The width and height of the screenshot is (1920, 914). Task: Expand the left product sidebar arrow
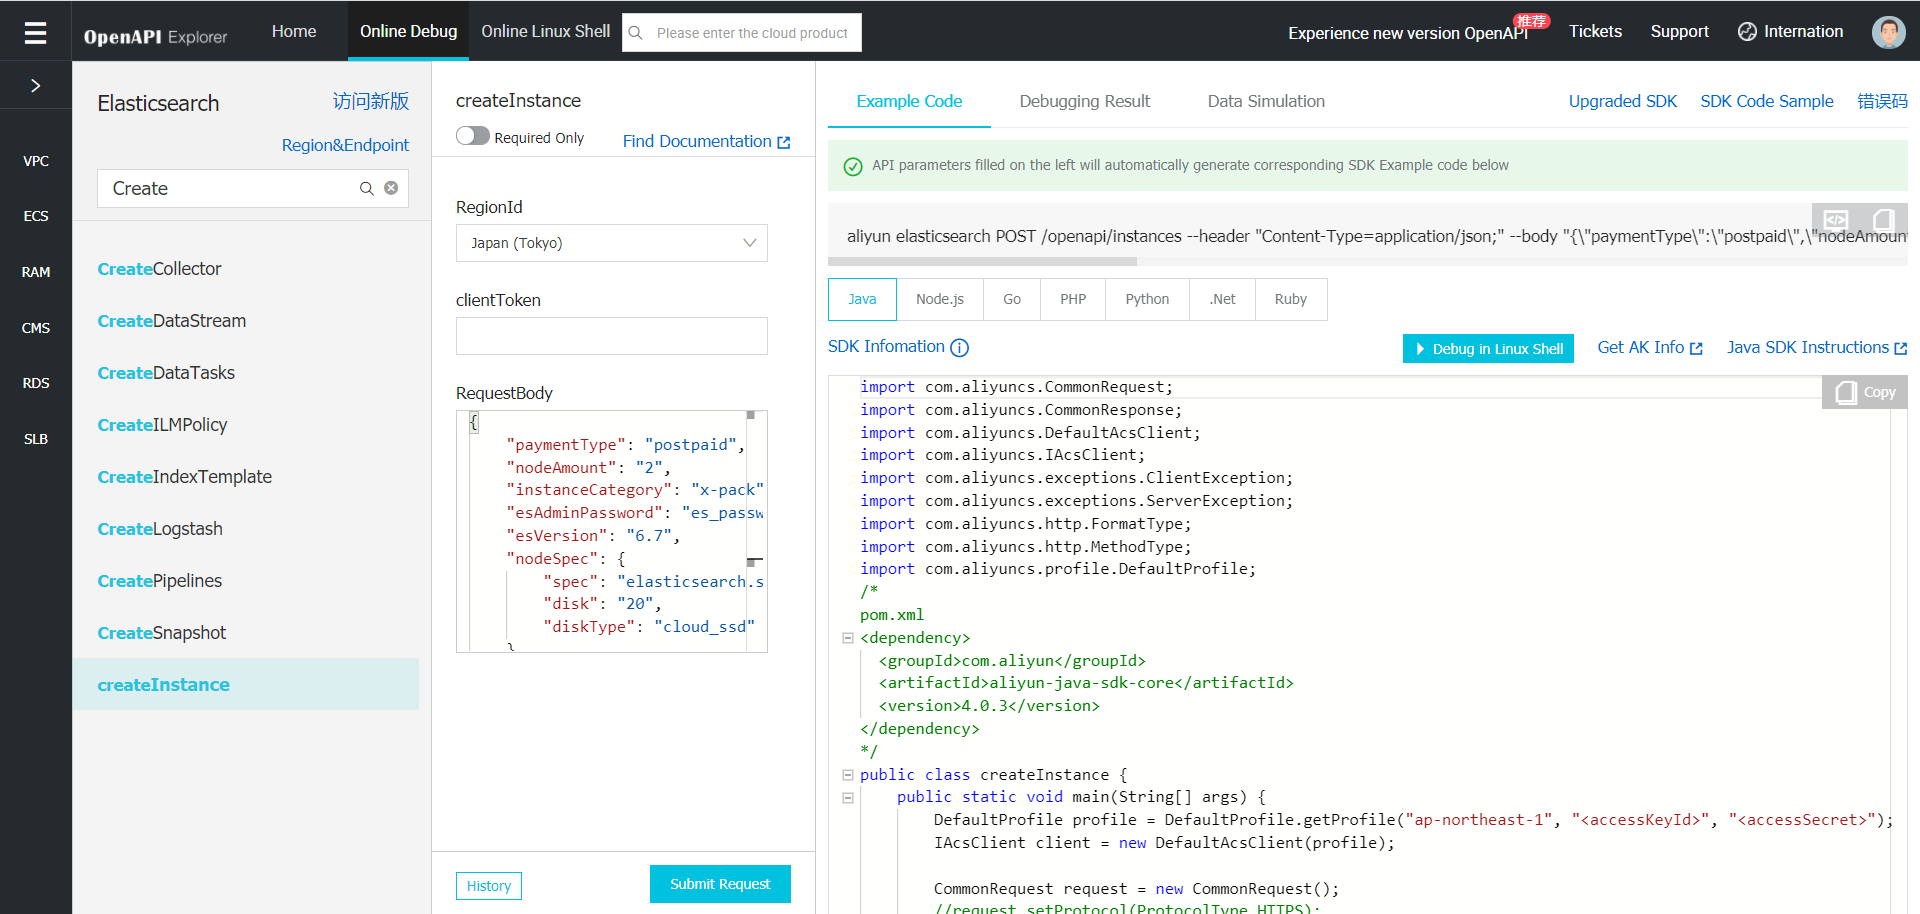coord(35,86)
